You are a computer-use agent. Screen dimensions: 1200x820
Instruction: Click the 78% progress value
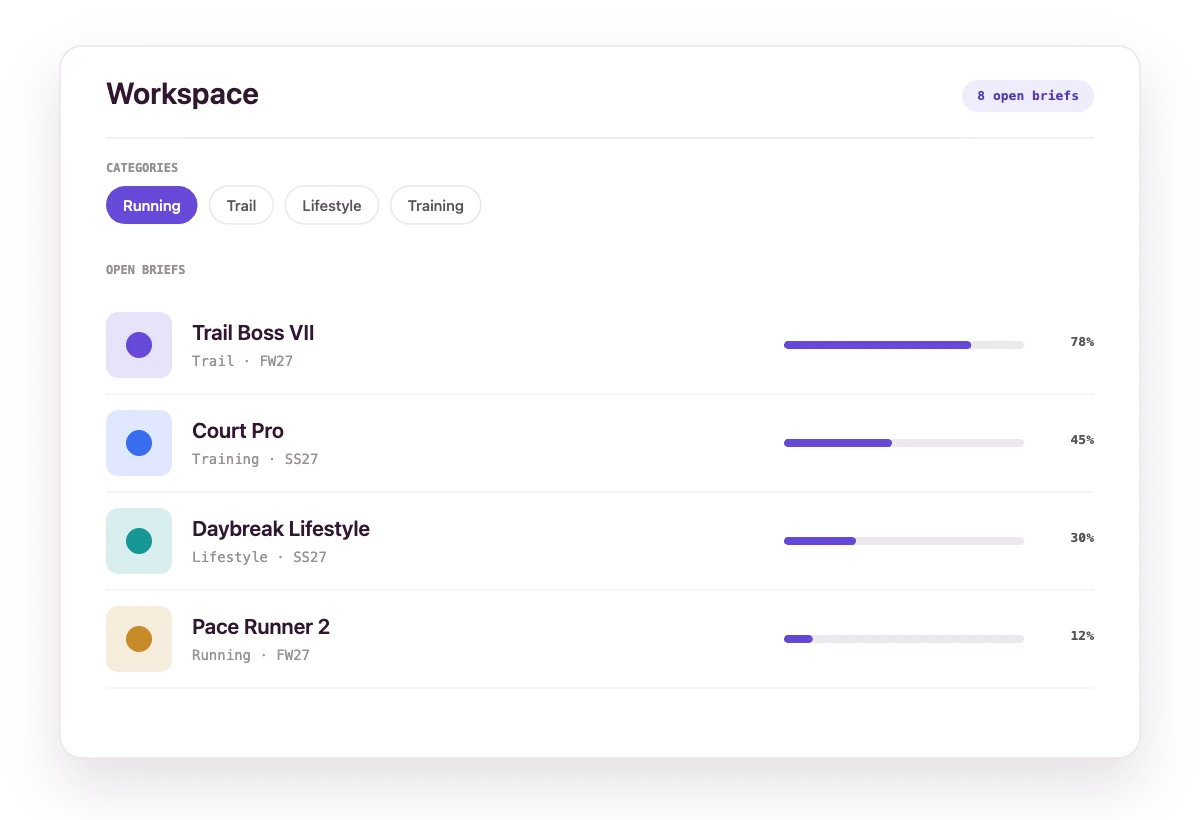click(1082, 342)
